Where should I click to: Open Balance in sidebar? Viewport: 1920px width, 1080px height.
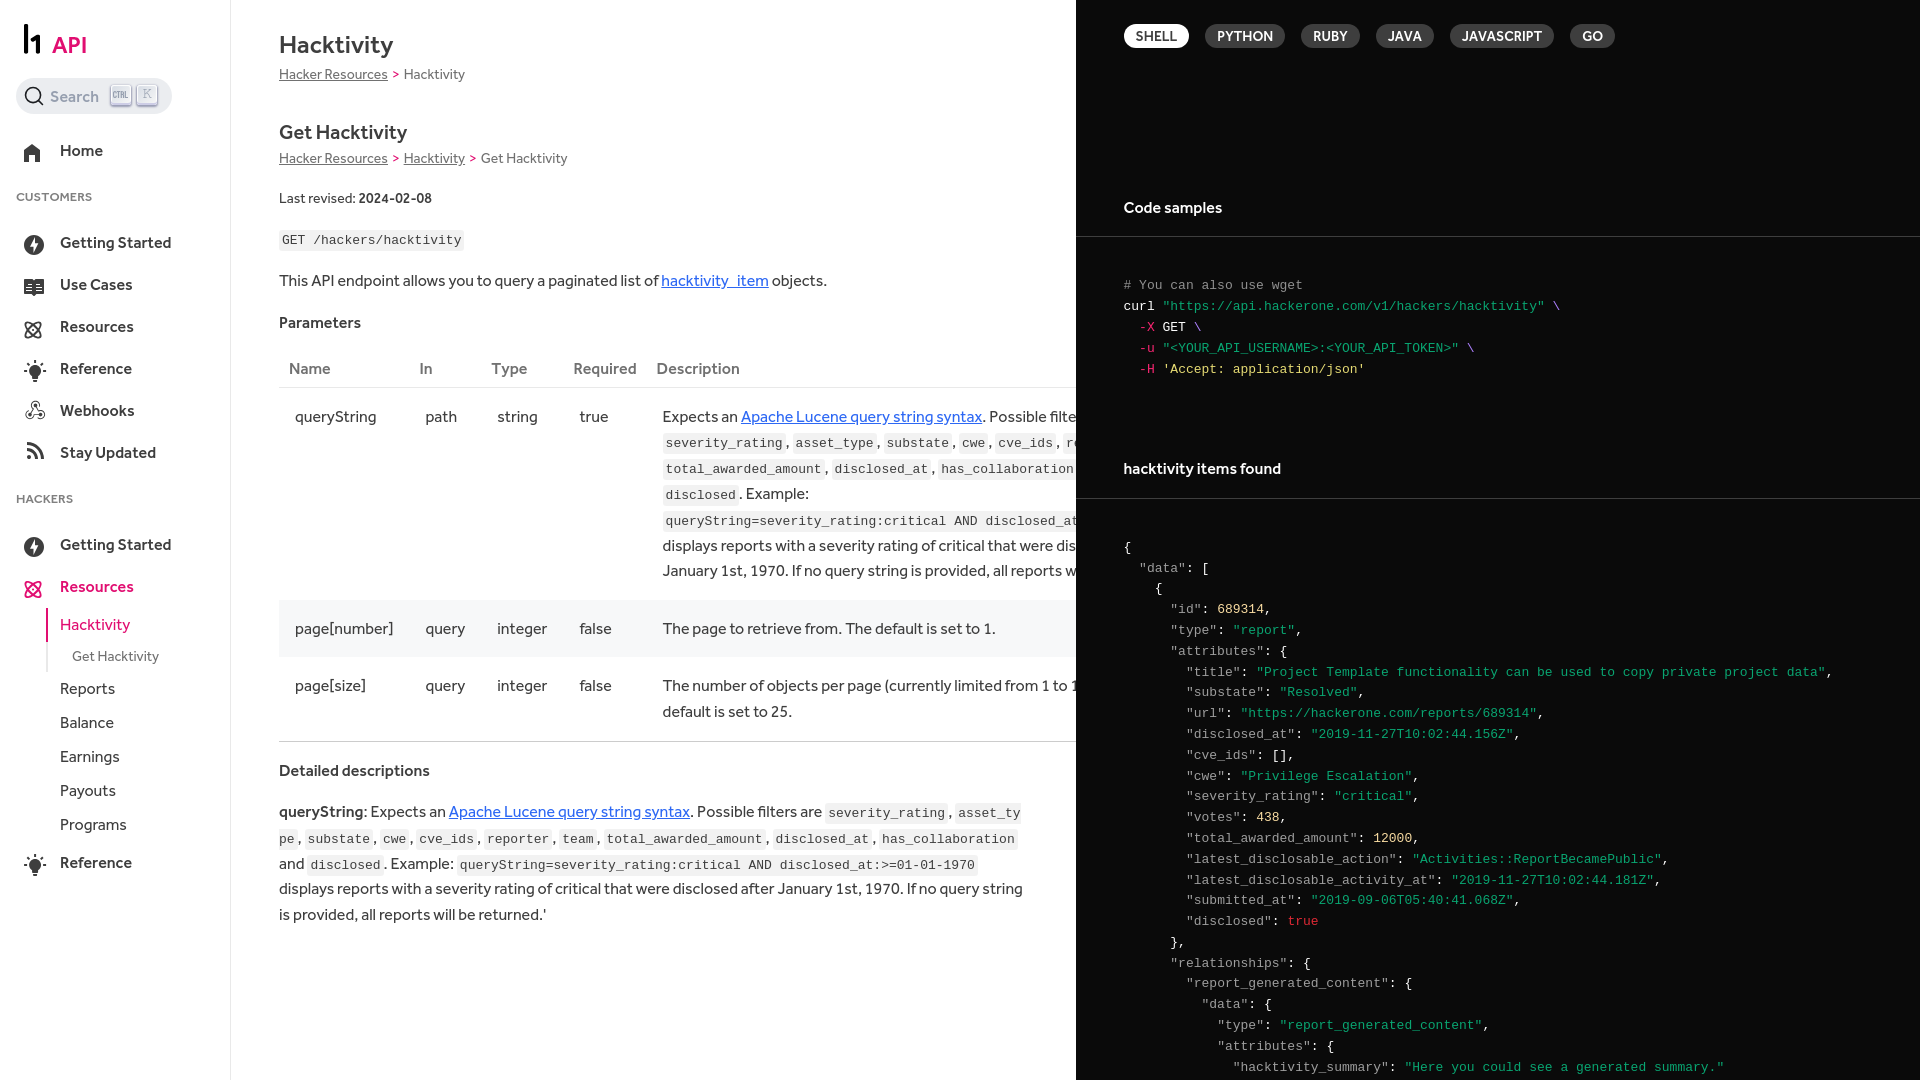tap(87, 723)
